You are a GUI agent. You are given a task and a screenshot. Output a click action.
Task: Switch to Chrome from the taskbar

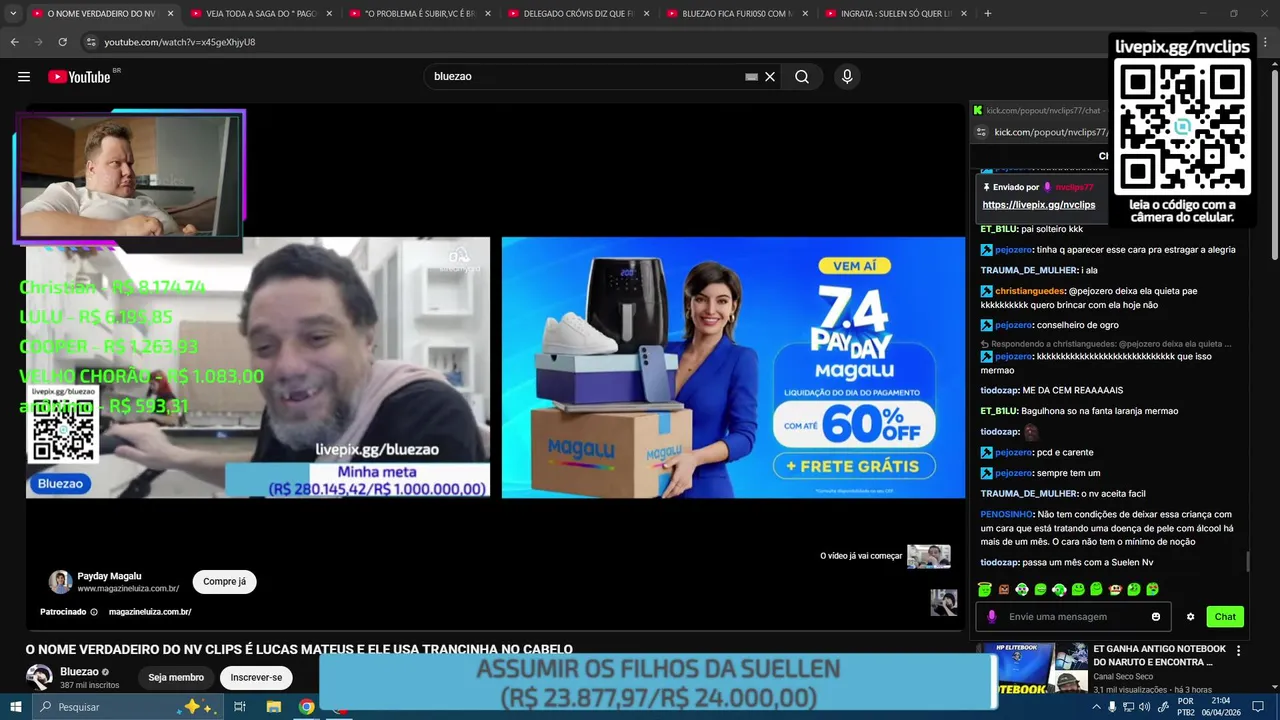(306, 707)
